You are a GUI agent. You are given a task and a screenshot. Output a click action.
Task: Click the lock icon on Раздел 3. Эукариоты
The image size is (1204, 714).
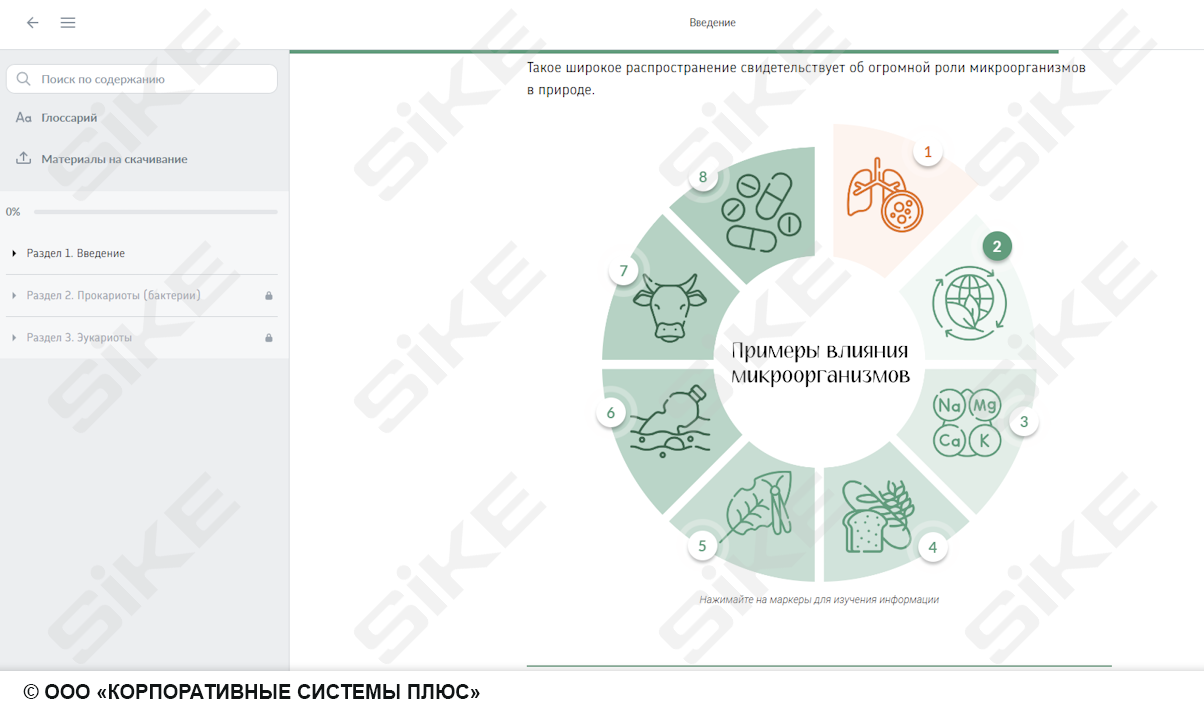[x=268, y=337]
